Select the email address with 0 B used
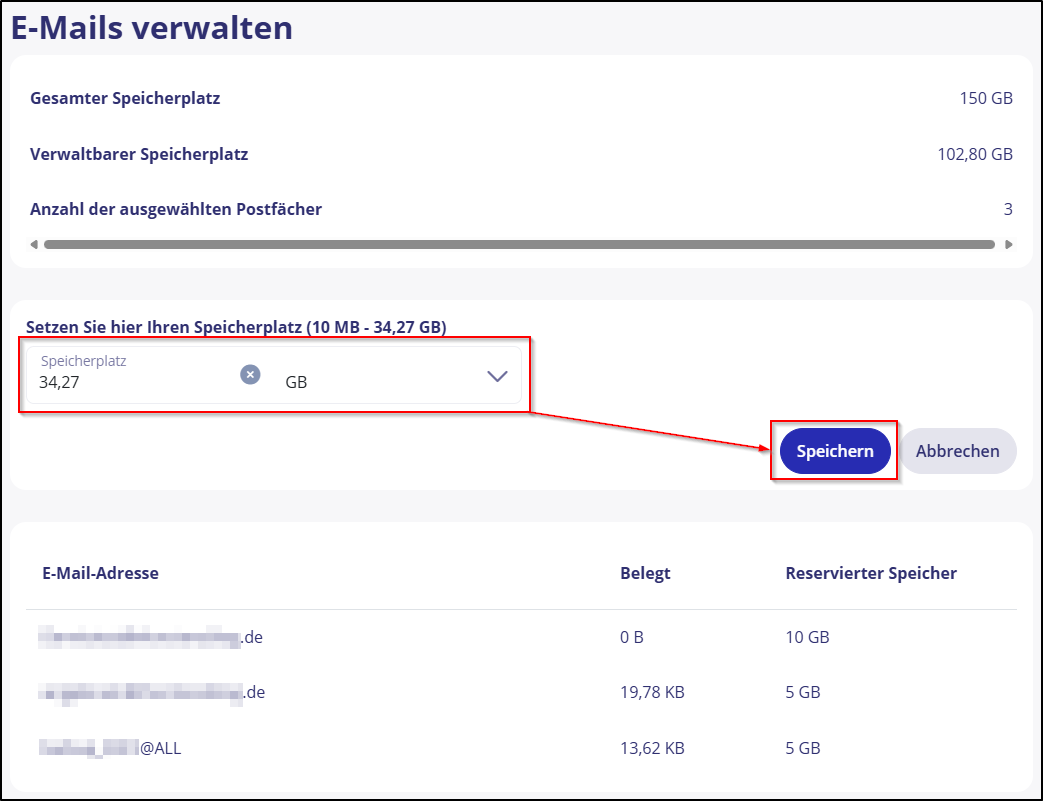Viewport: 1043px width, 801px height. click(x=150, y=637)
